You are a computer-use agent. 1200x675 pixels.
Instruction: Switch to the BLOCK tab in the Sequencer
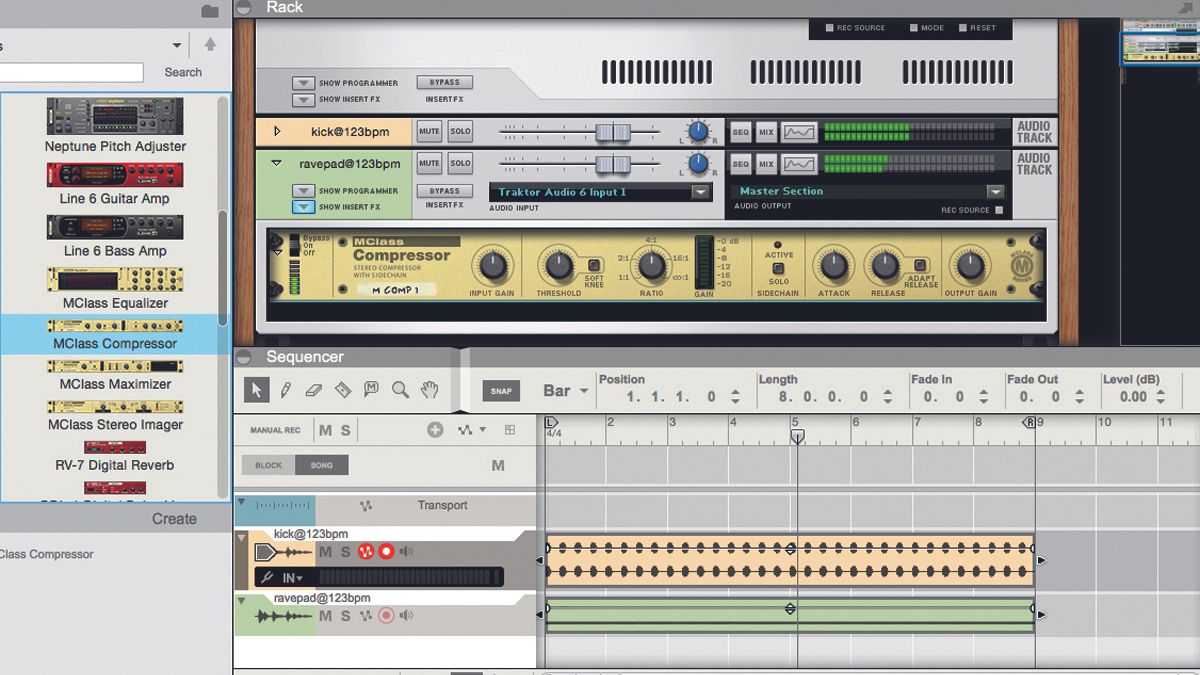266,464
